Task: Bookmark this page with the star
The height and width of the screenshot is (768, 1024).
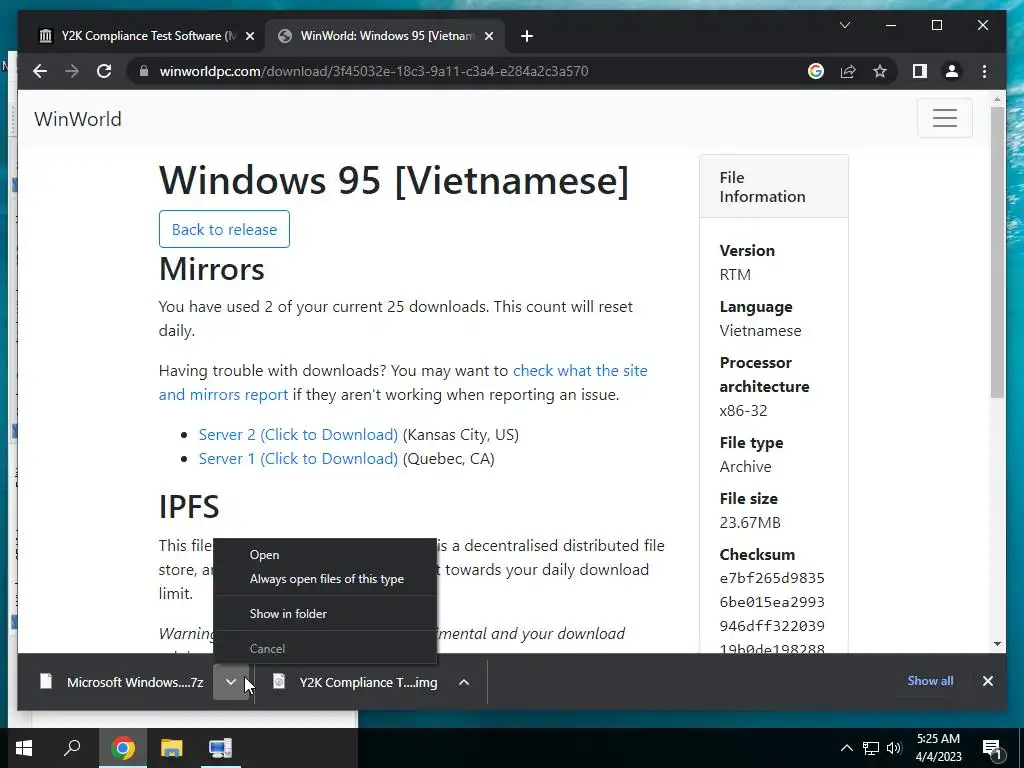Action: (880, 71)
